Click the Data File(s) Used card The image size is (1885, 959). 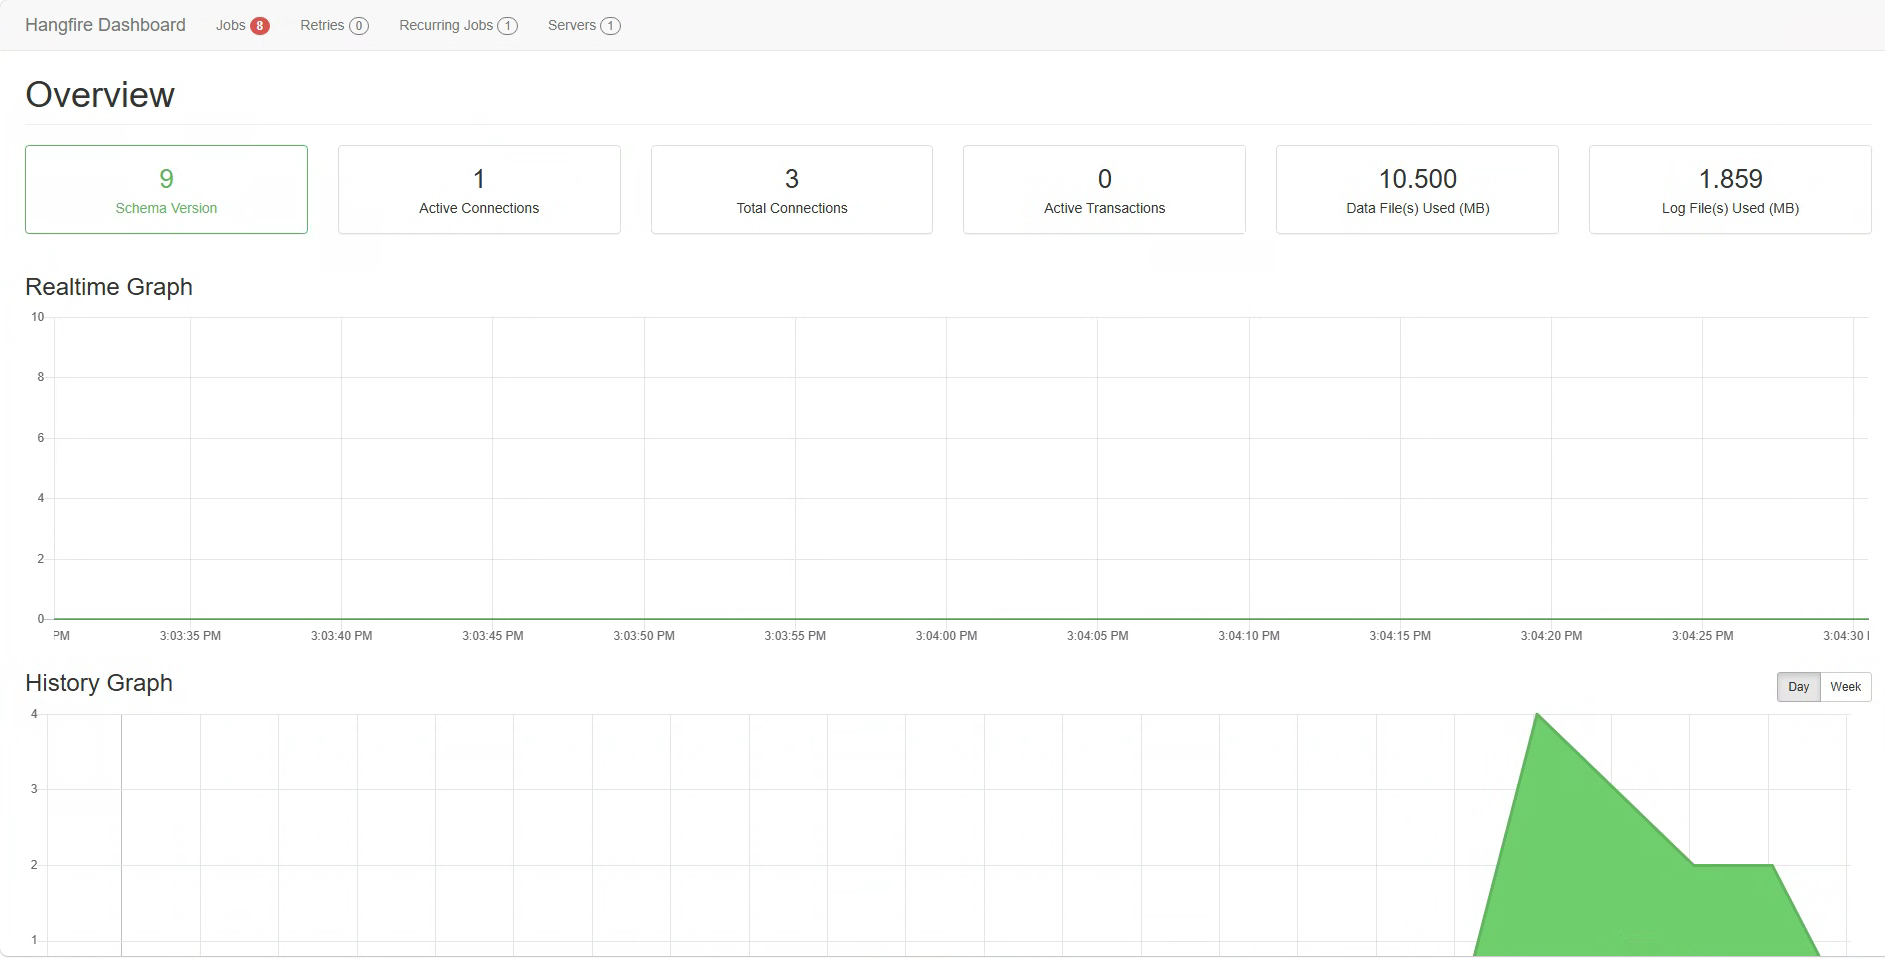[x=1417, y=190]
